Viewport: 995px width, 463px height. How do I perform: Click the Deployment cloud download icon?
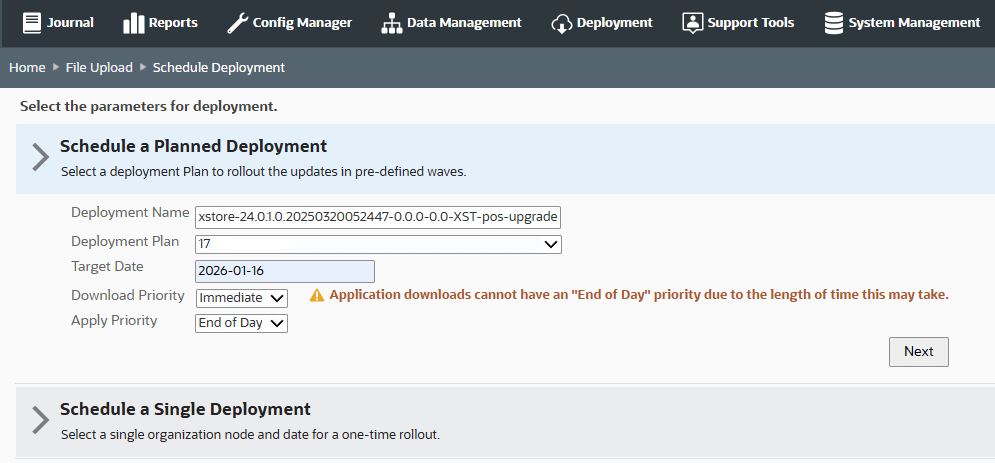(x=562, y=23)
